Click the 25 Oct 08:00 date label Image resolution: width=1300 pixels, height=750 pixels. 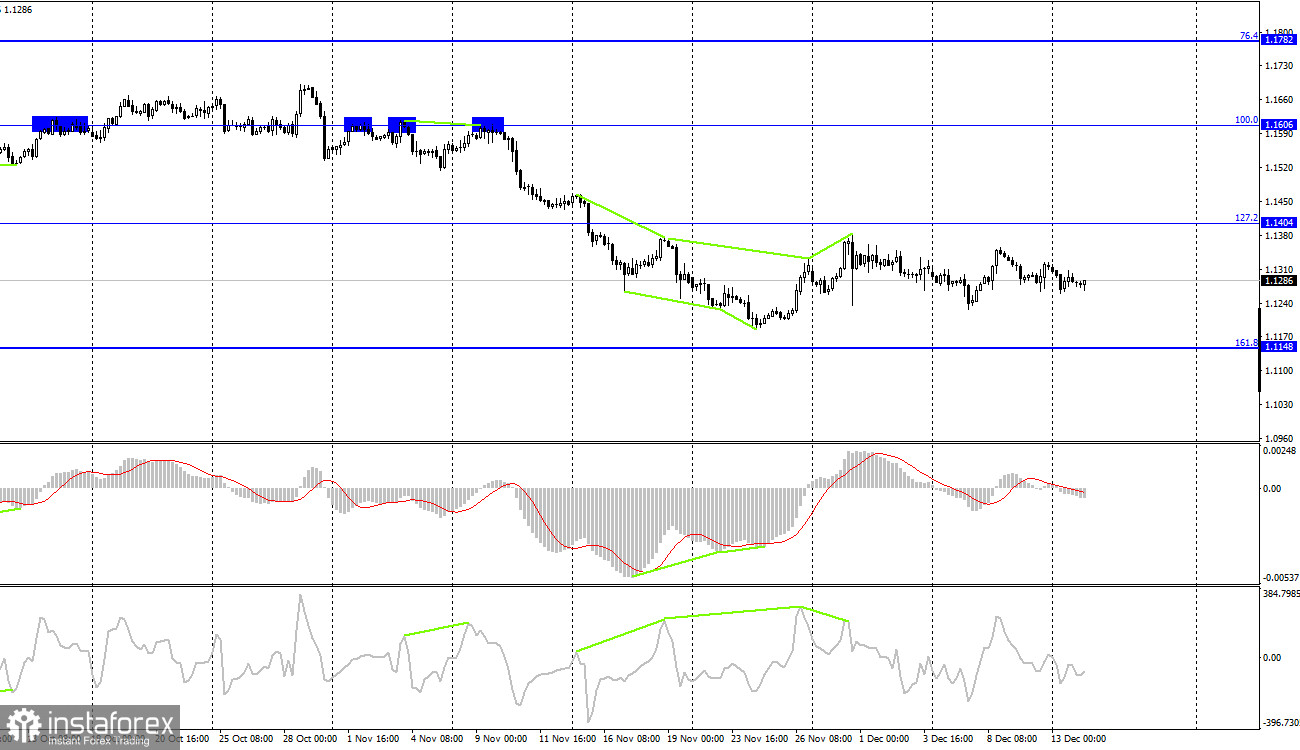pyautogui.click(x=246, y=740)
